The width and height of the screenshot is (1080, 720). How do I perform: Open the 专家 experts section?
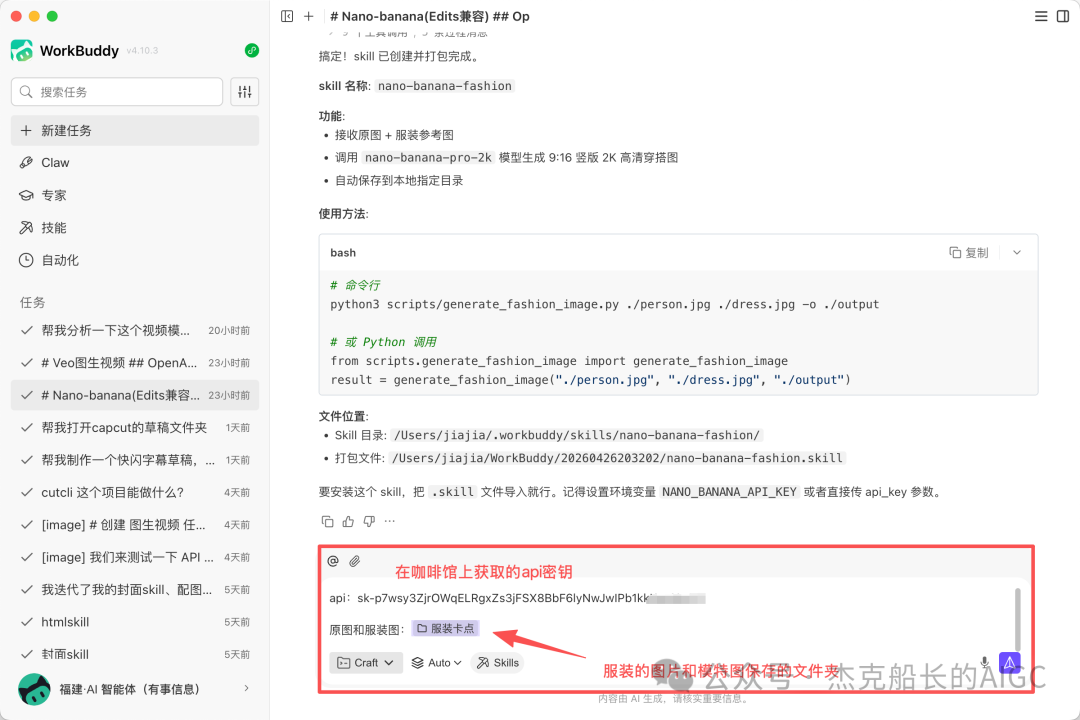[135, 195]
